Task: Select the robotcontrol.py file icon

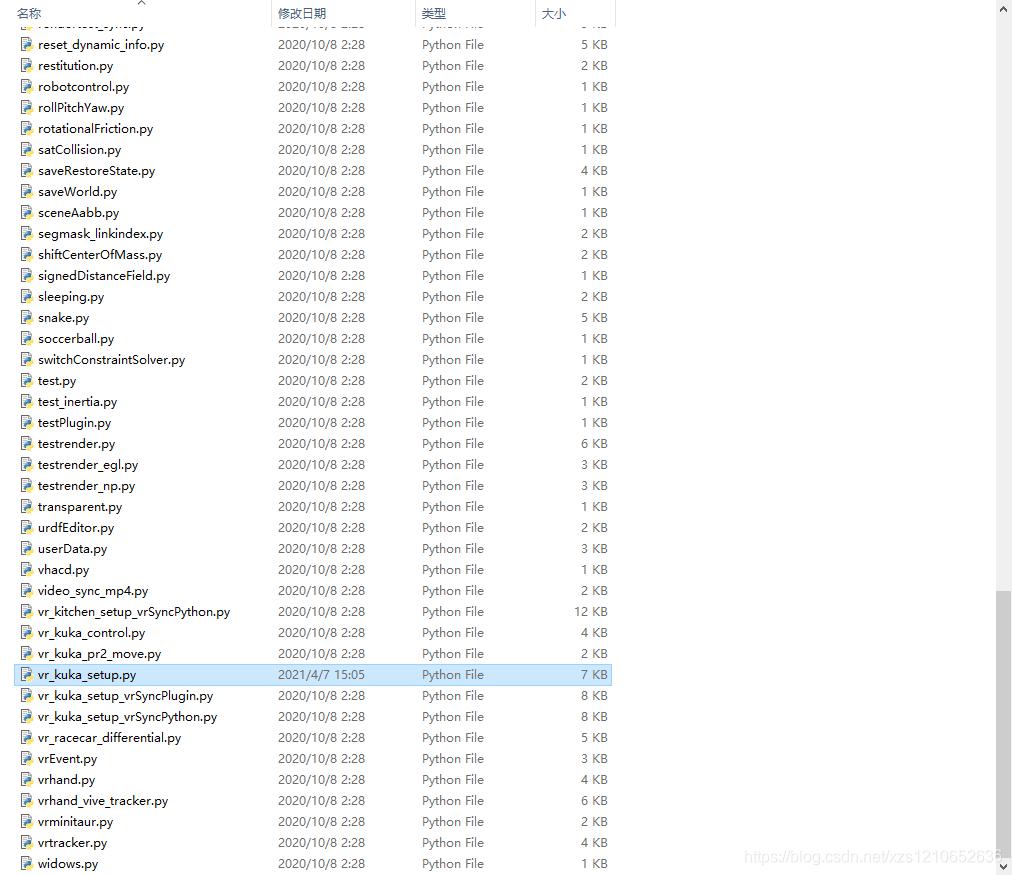Action: point(26,86)
